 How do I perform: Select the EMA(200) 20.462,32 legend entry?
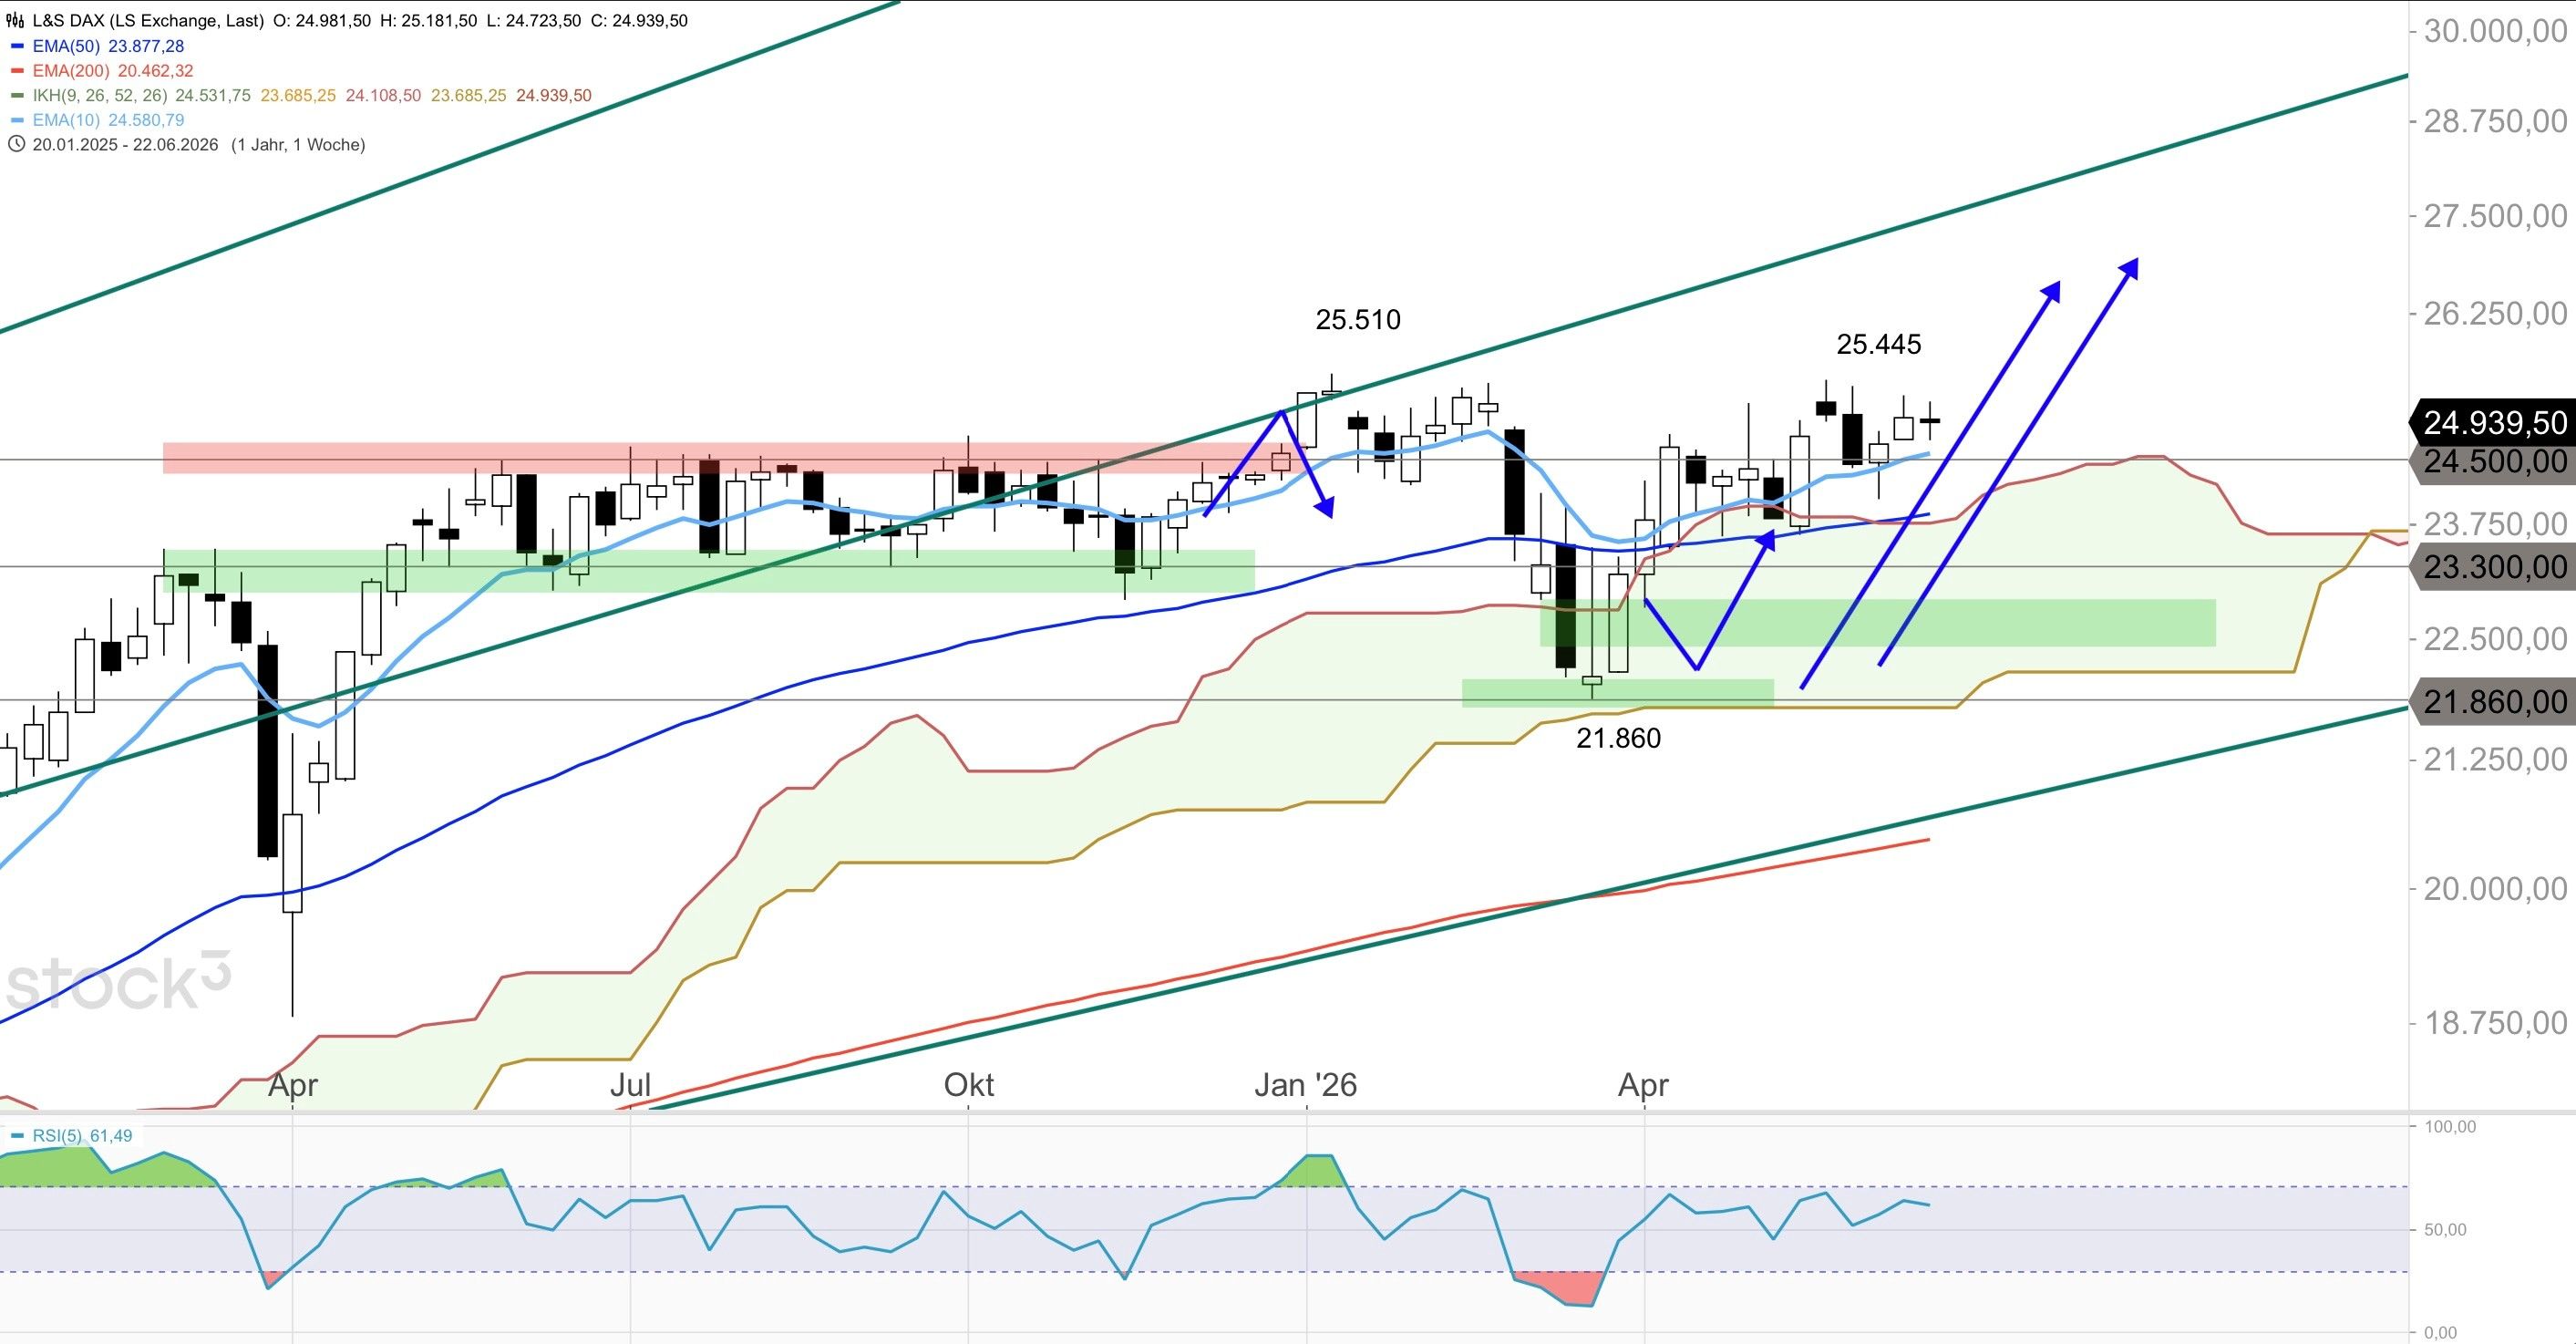[x=113, y=71]
